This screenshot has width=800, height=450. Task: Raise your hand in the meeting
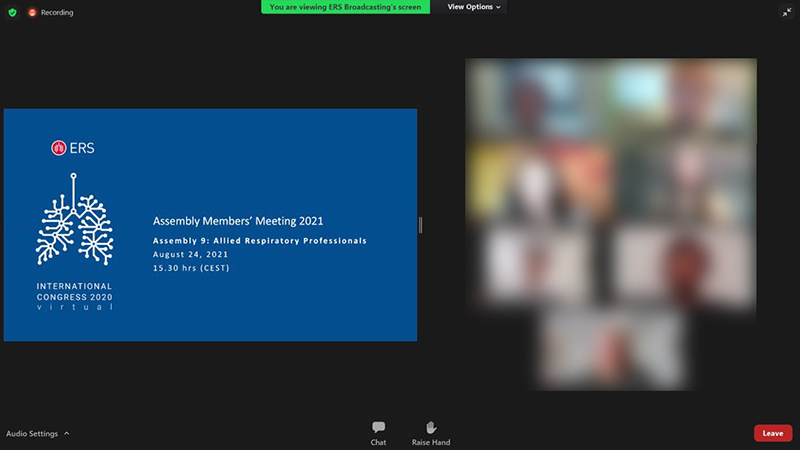pyautogui.click(x=431, y=433)
